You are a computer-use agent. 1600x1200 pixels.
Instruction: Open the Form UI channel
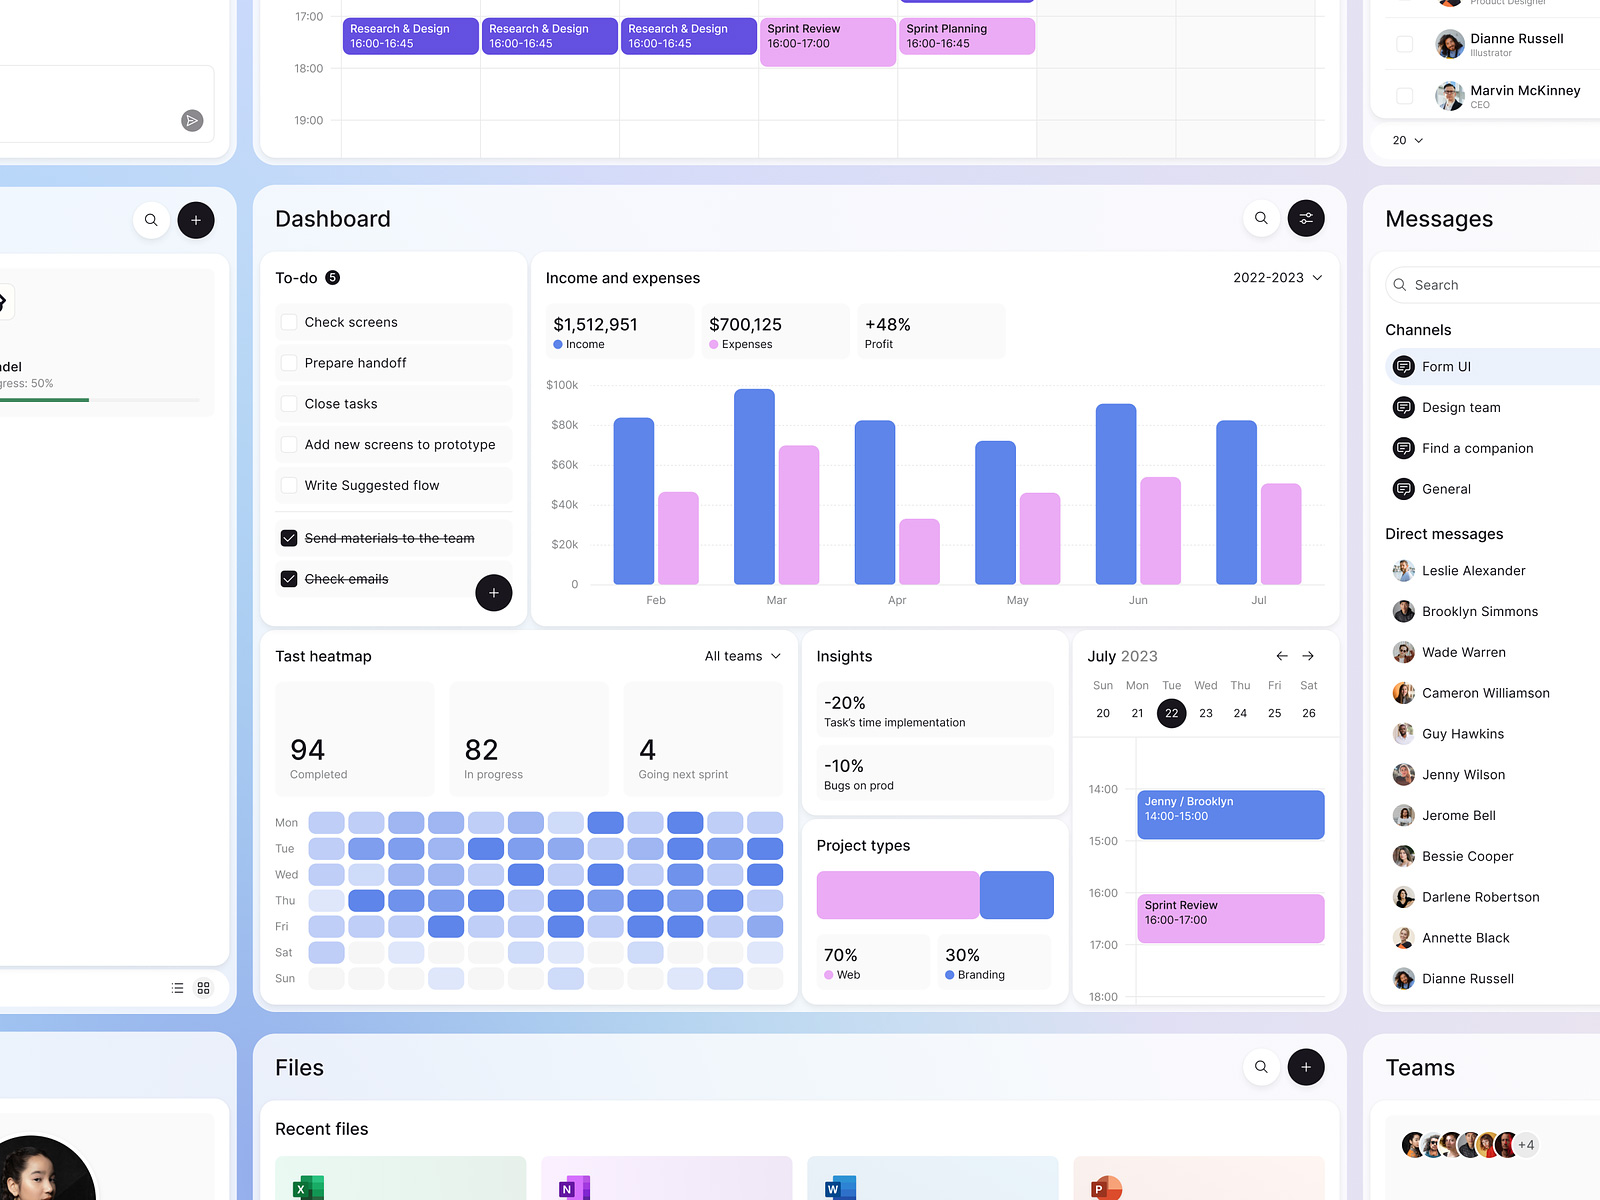tap(1445, 366)
